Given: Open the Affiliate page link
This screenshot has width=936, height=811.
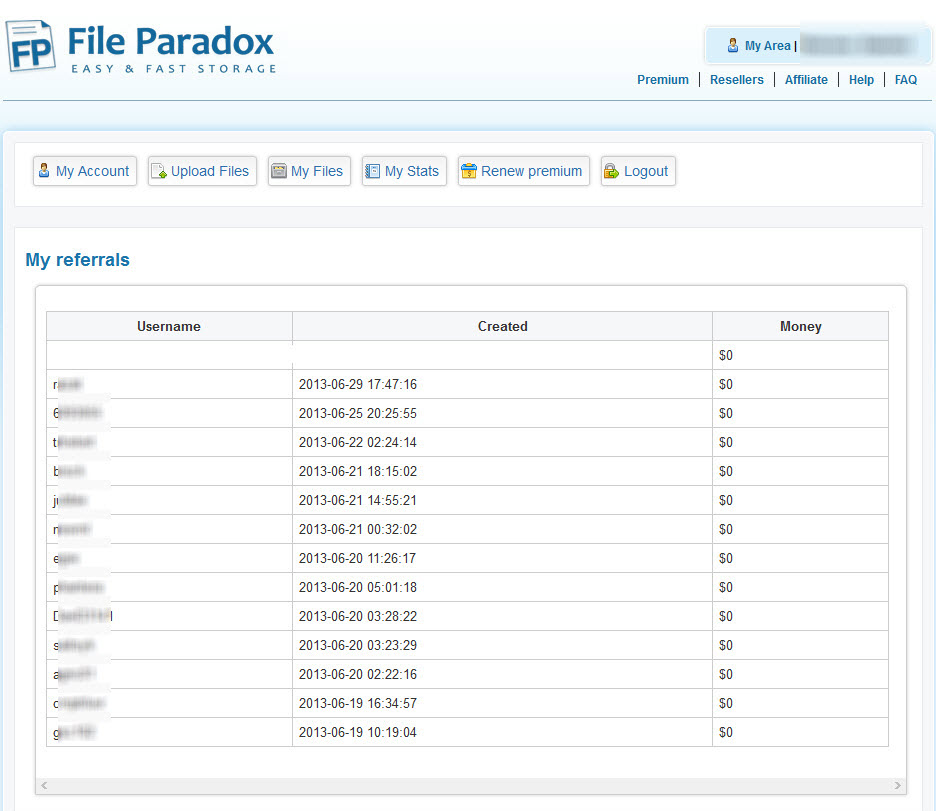Looking at the screenshot, I should pyautogui.click(x=806, y=80).
